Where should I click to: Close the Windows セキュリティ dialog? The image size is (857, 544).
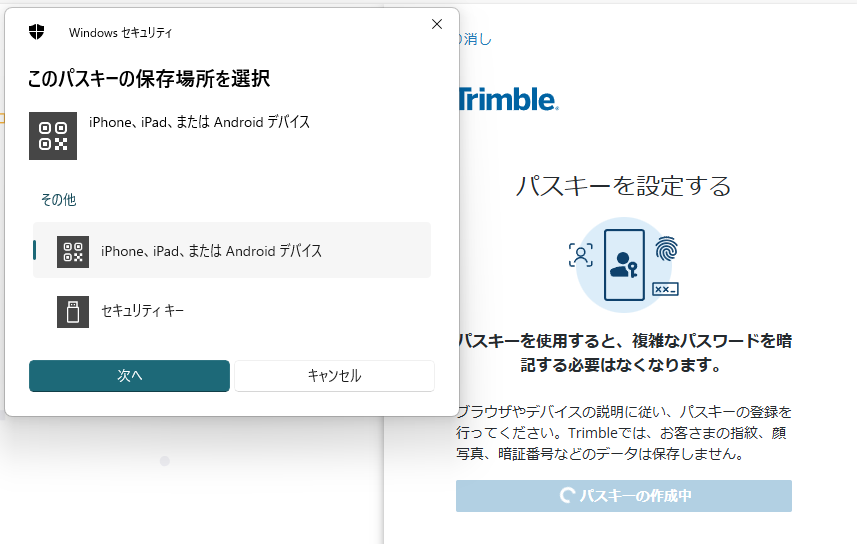pyautogui.click(x=437, y=24)
